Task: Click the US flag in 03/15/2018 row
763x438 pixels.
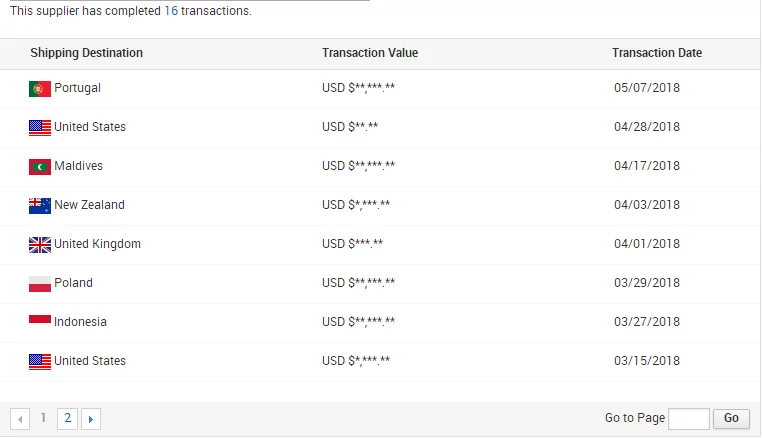Action: coord(40,362)
